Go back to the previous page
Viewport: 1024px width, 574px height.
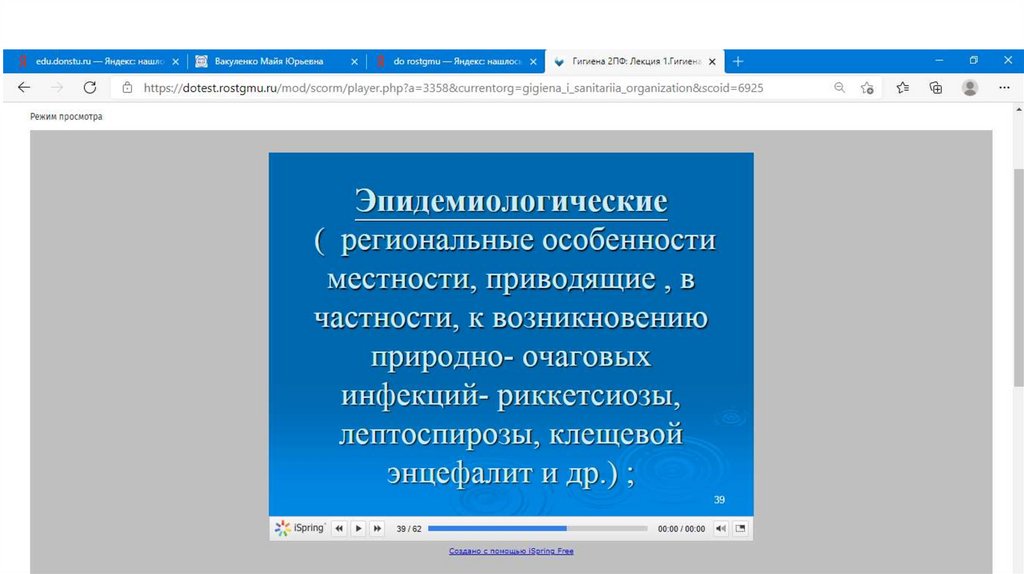click(24, 88)
